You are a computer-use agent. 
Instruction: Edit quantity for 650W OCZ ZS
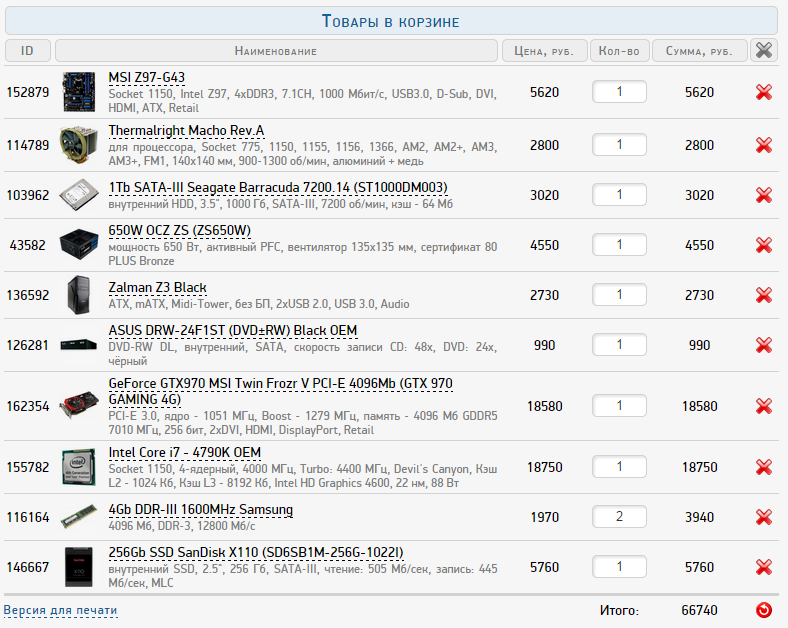(619, 245)
